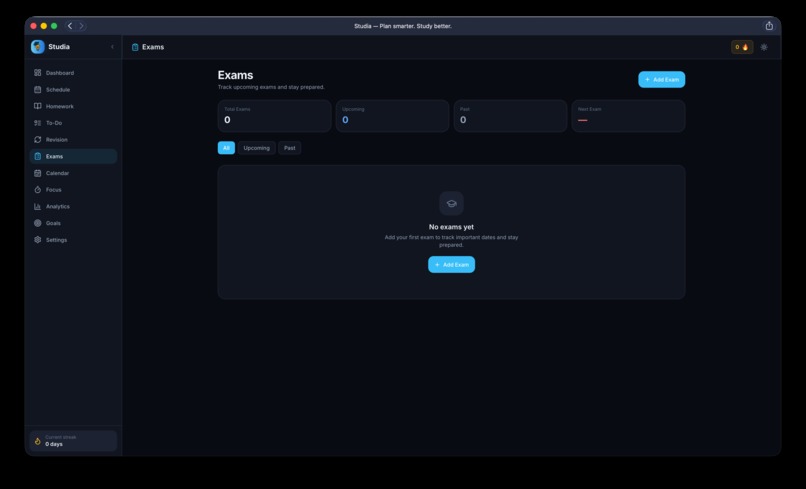Click the Exams clipboard icon in header
806x489 pixels.
point(135,47)
